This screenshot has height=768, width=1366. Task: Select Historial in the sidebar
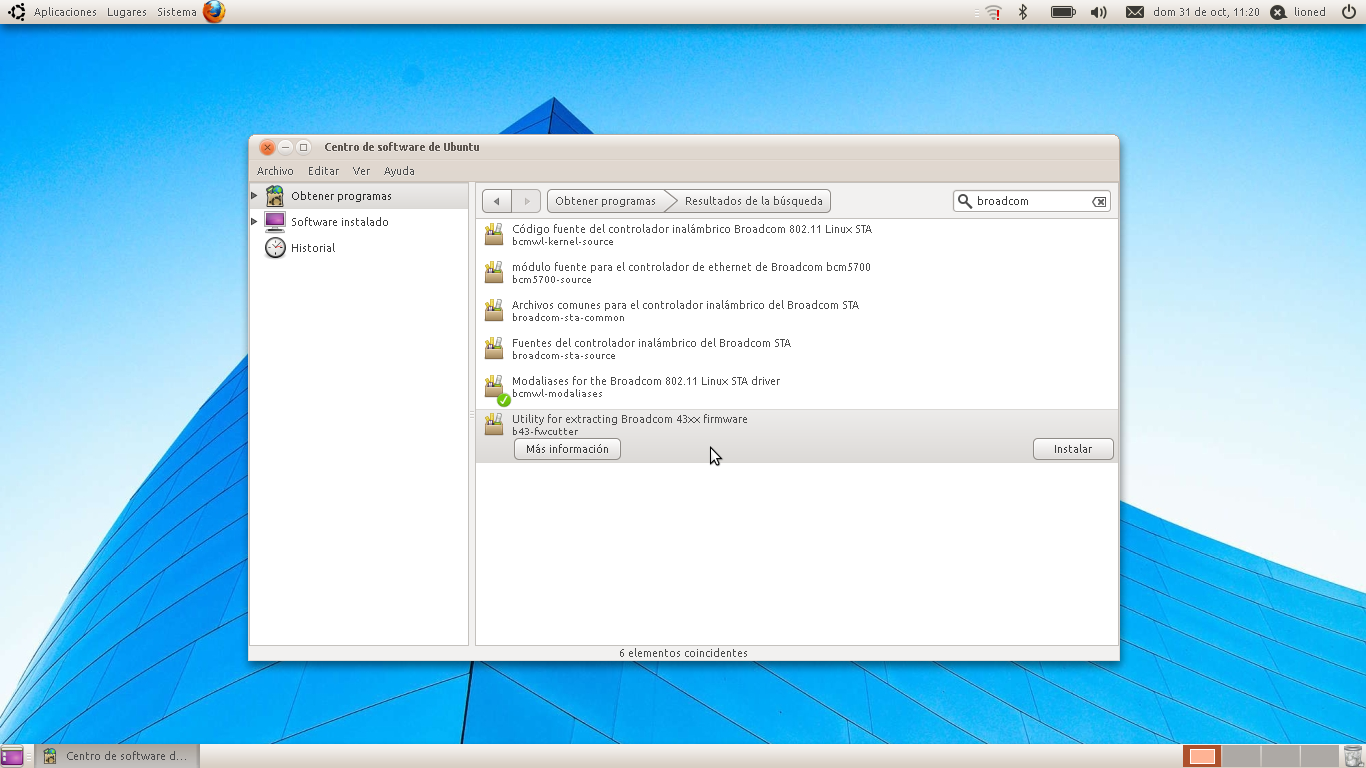point(359,248)
